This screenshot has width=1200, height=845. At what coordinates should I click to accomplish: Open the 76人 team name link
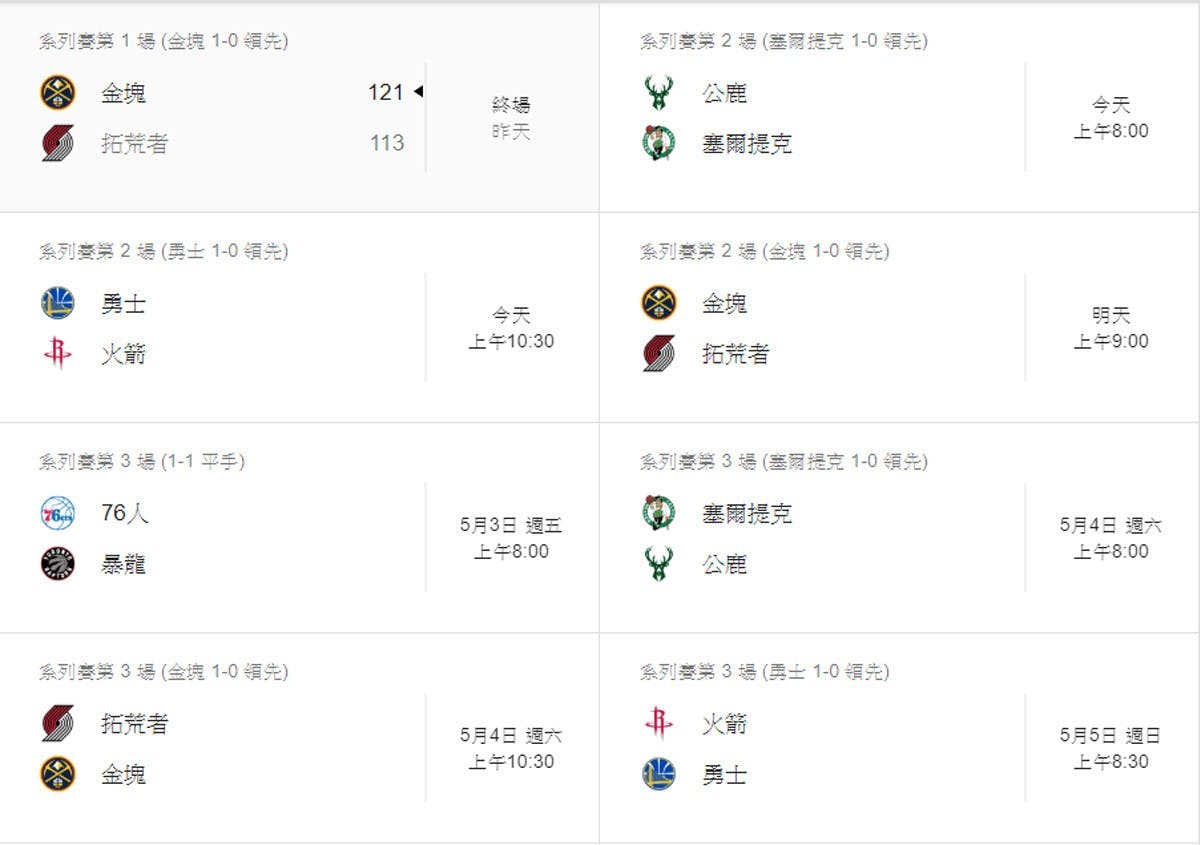(x=125, y=514)
